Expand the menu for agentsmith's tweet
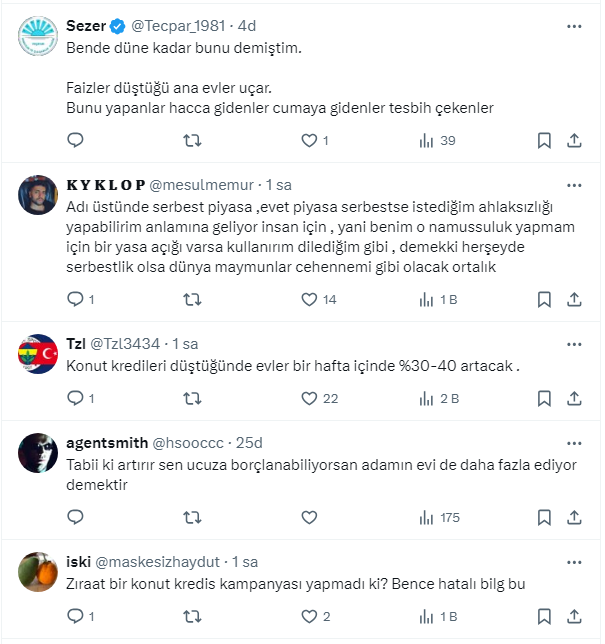The width and height of the screenshot is (605, 644). click(x=574, y=442)
